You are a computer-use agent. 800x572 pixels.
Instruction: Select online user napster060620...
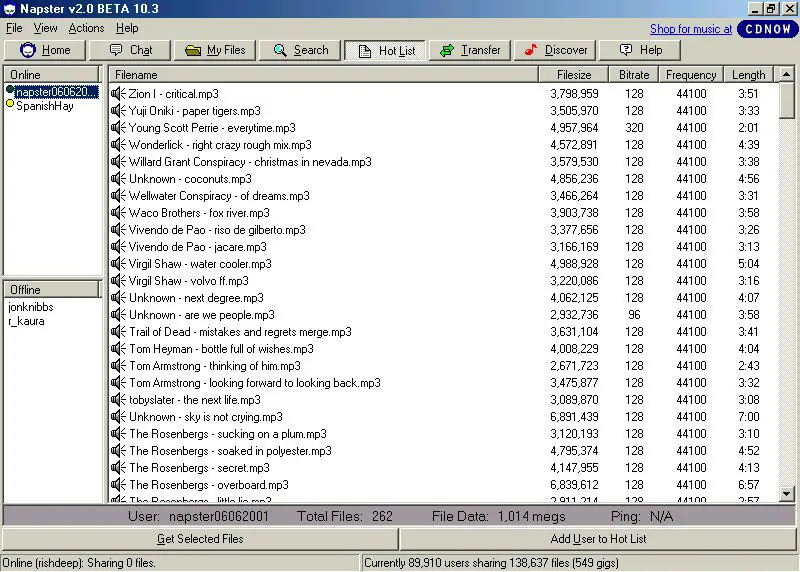56,92
